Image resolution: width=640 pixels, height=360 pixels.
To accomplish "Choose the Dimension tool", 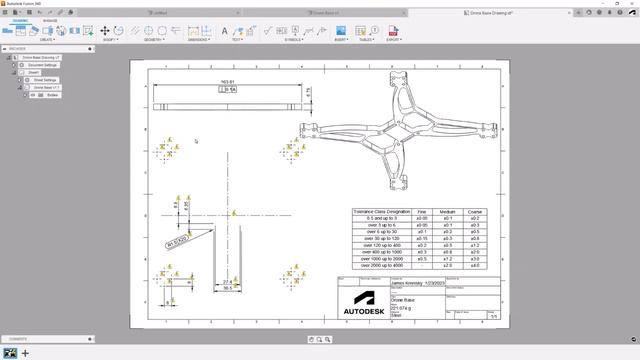I will click(193, 31).
